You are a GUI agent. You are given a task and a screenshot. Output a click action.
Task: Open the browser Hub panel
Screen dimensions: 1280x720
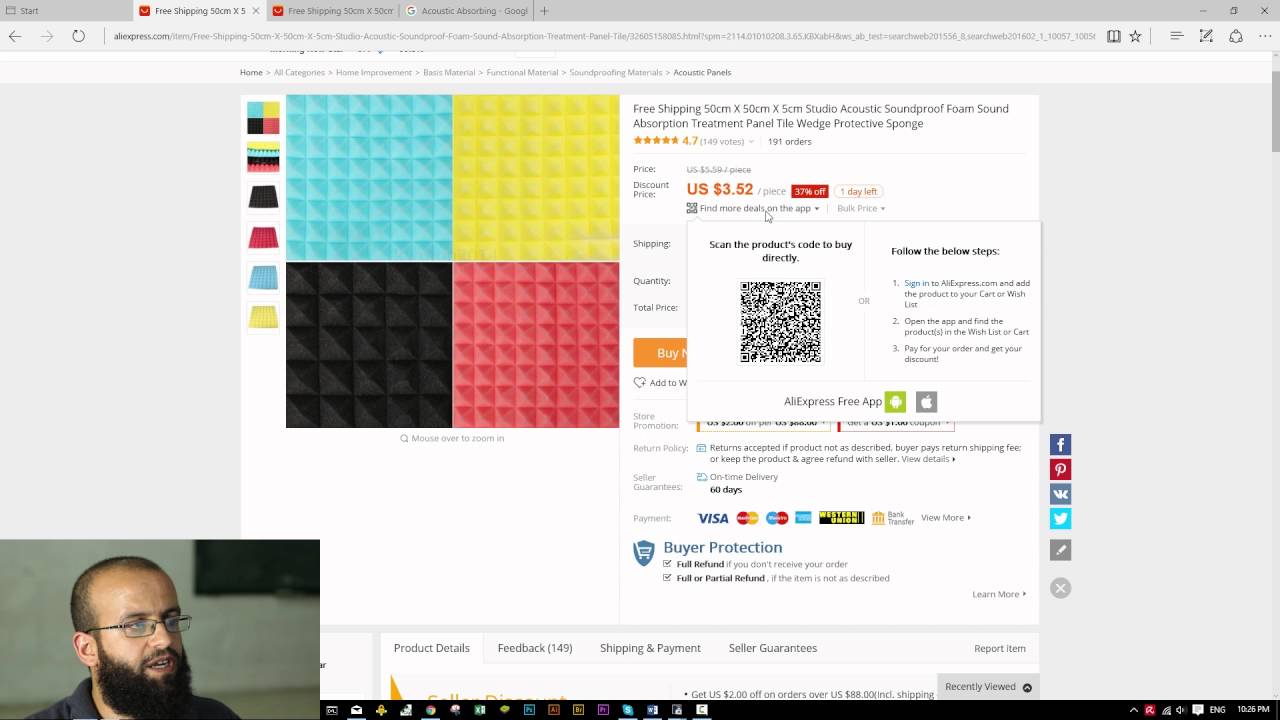click(1177, 36)
